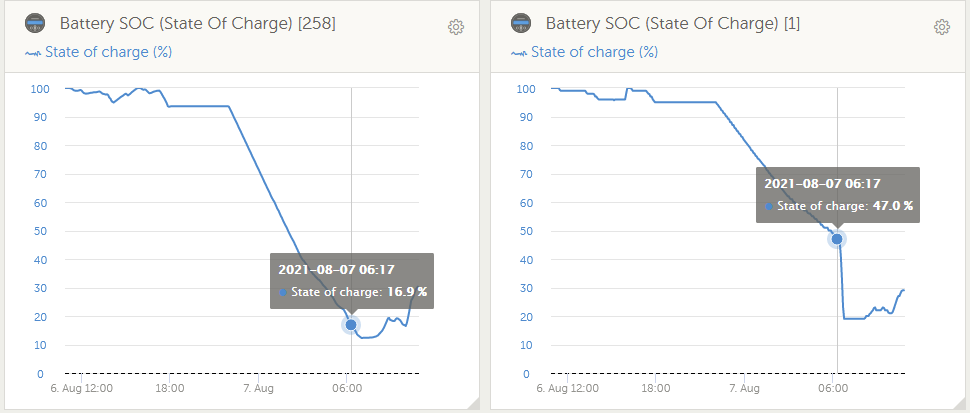Open settings gear of Battery SOC [258] widget

coord(456,27)
